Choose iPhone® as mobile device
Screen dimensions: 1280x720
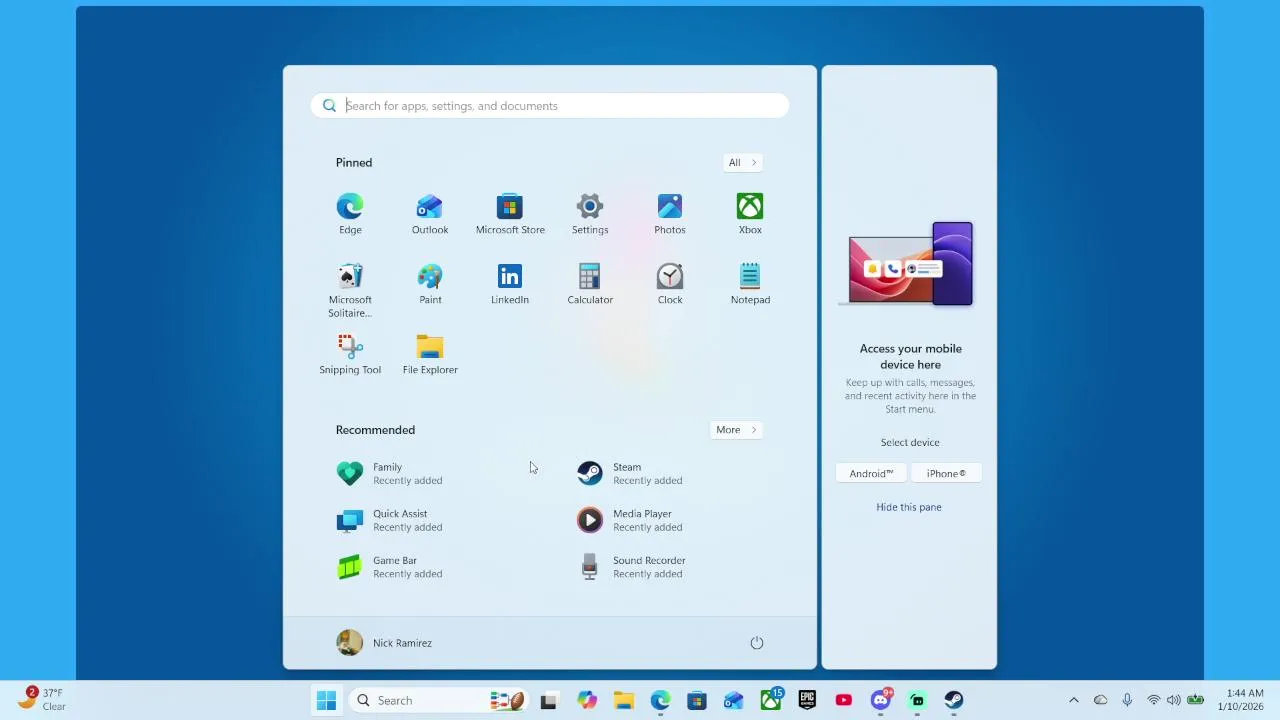946,473
